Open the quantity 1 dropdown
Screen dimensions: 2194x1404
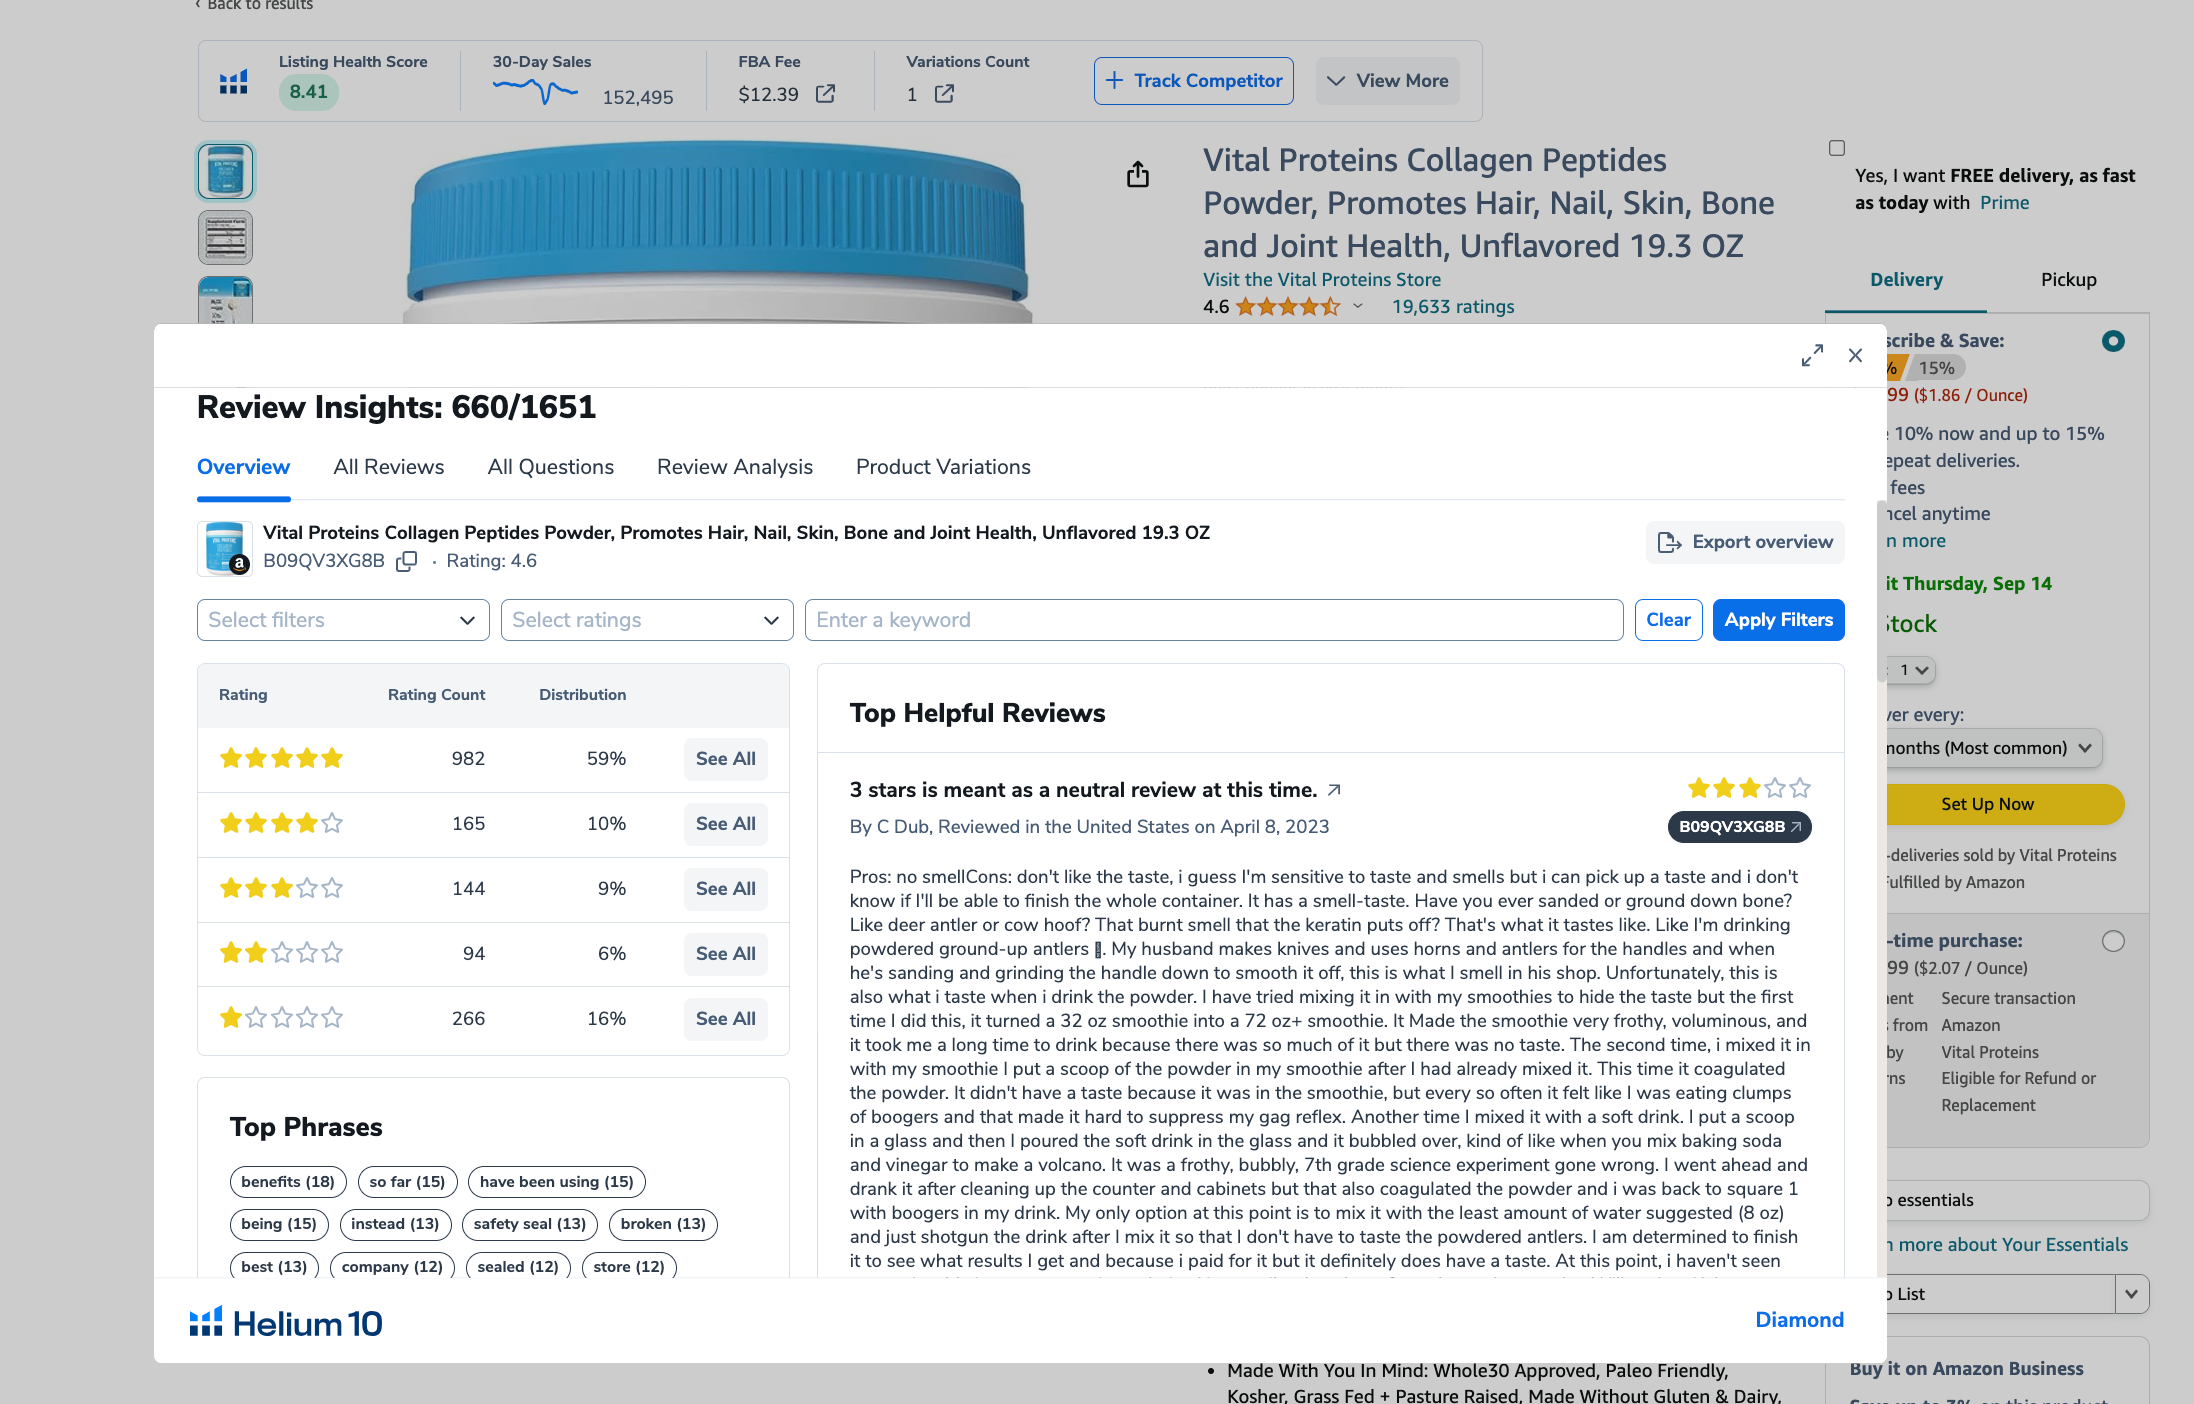coord(1911,670)
